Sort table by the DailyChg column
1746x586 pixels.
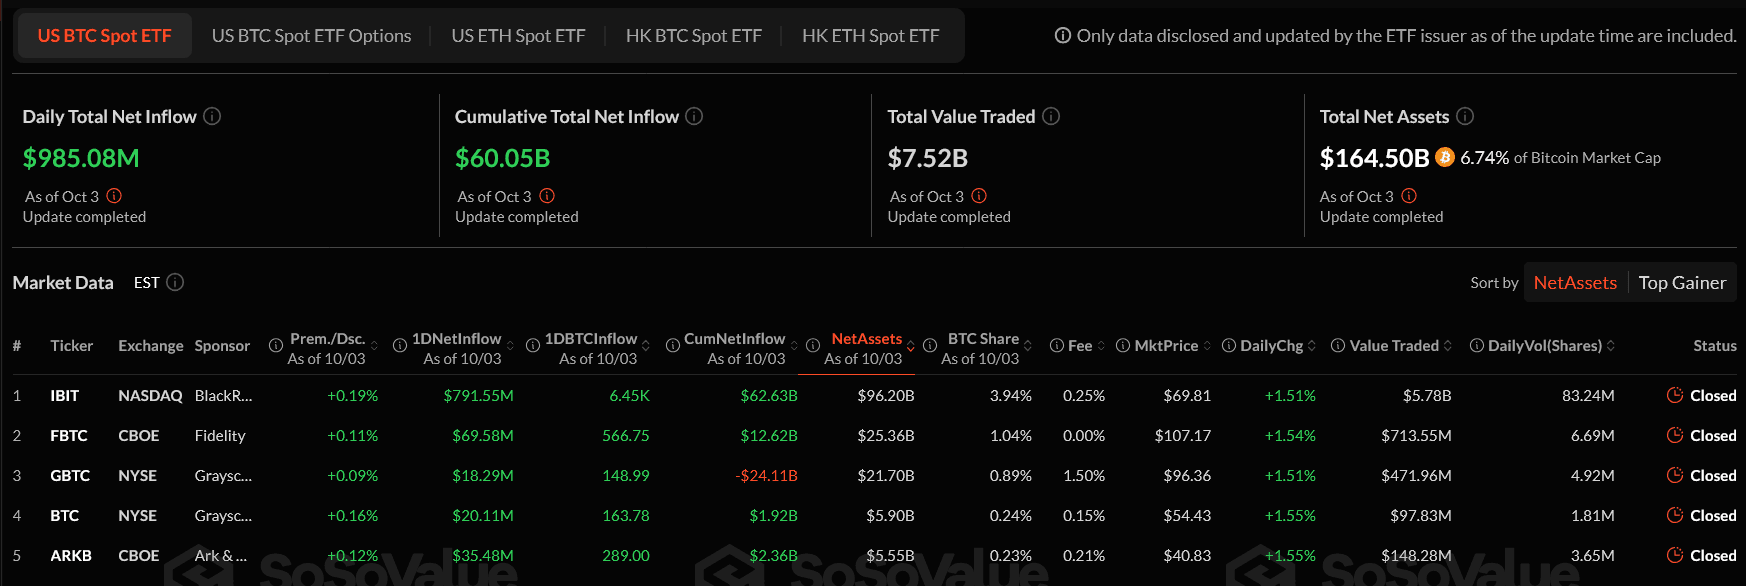[1271, 346]
